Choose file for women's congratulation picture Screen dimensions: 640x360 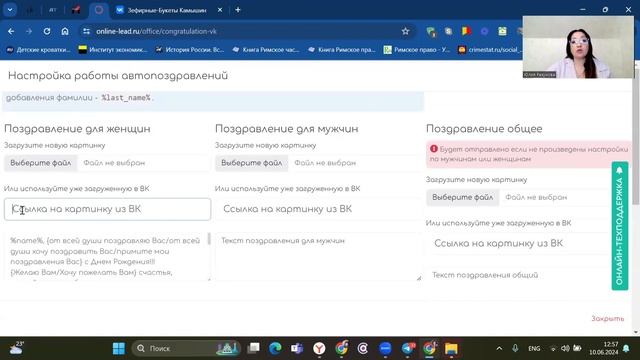[40, 163]
